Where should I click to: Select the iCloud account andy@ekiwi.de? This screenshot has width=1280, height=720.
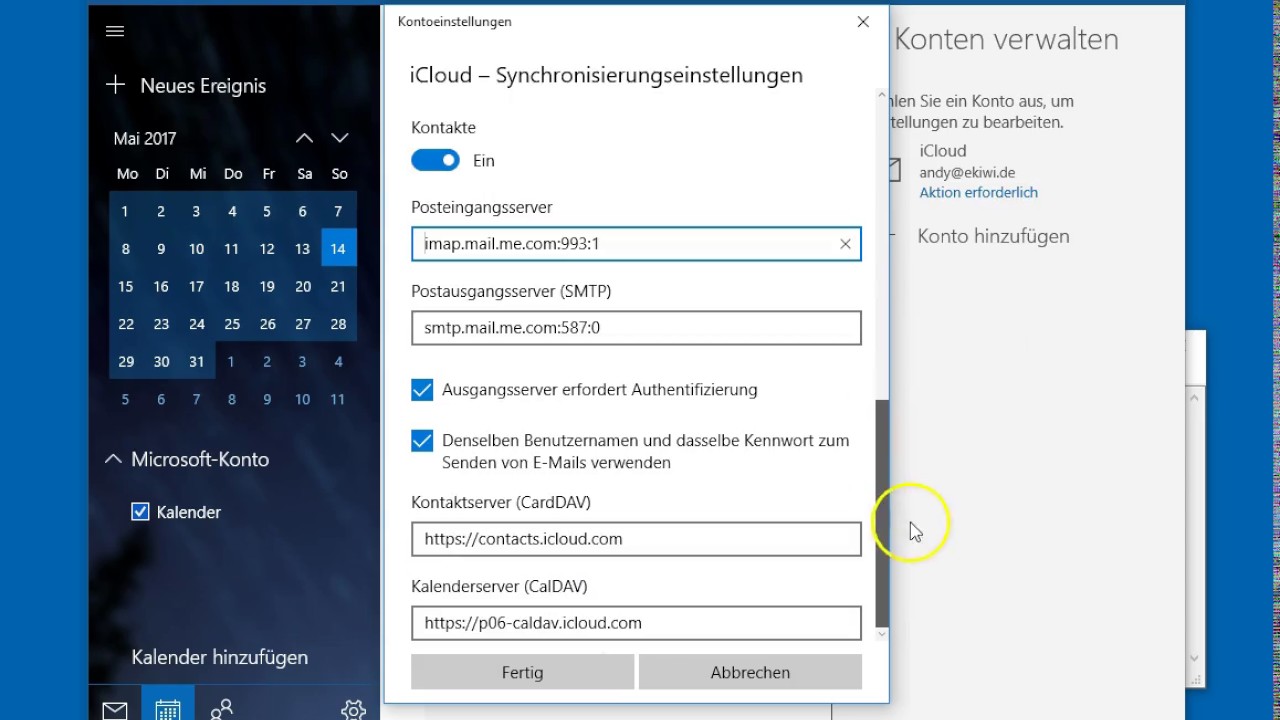978,171
